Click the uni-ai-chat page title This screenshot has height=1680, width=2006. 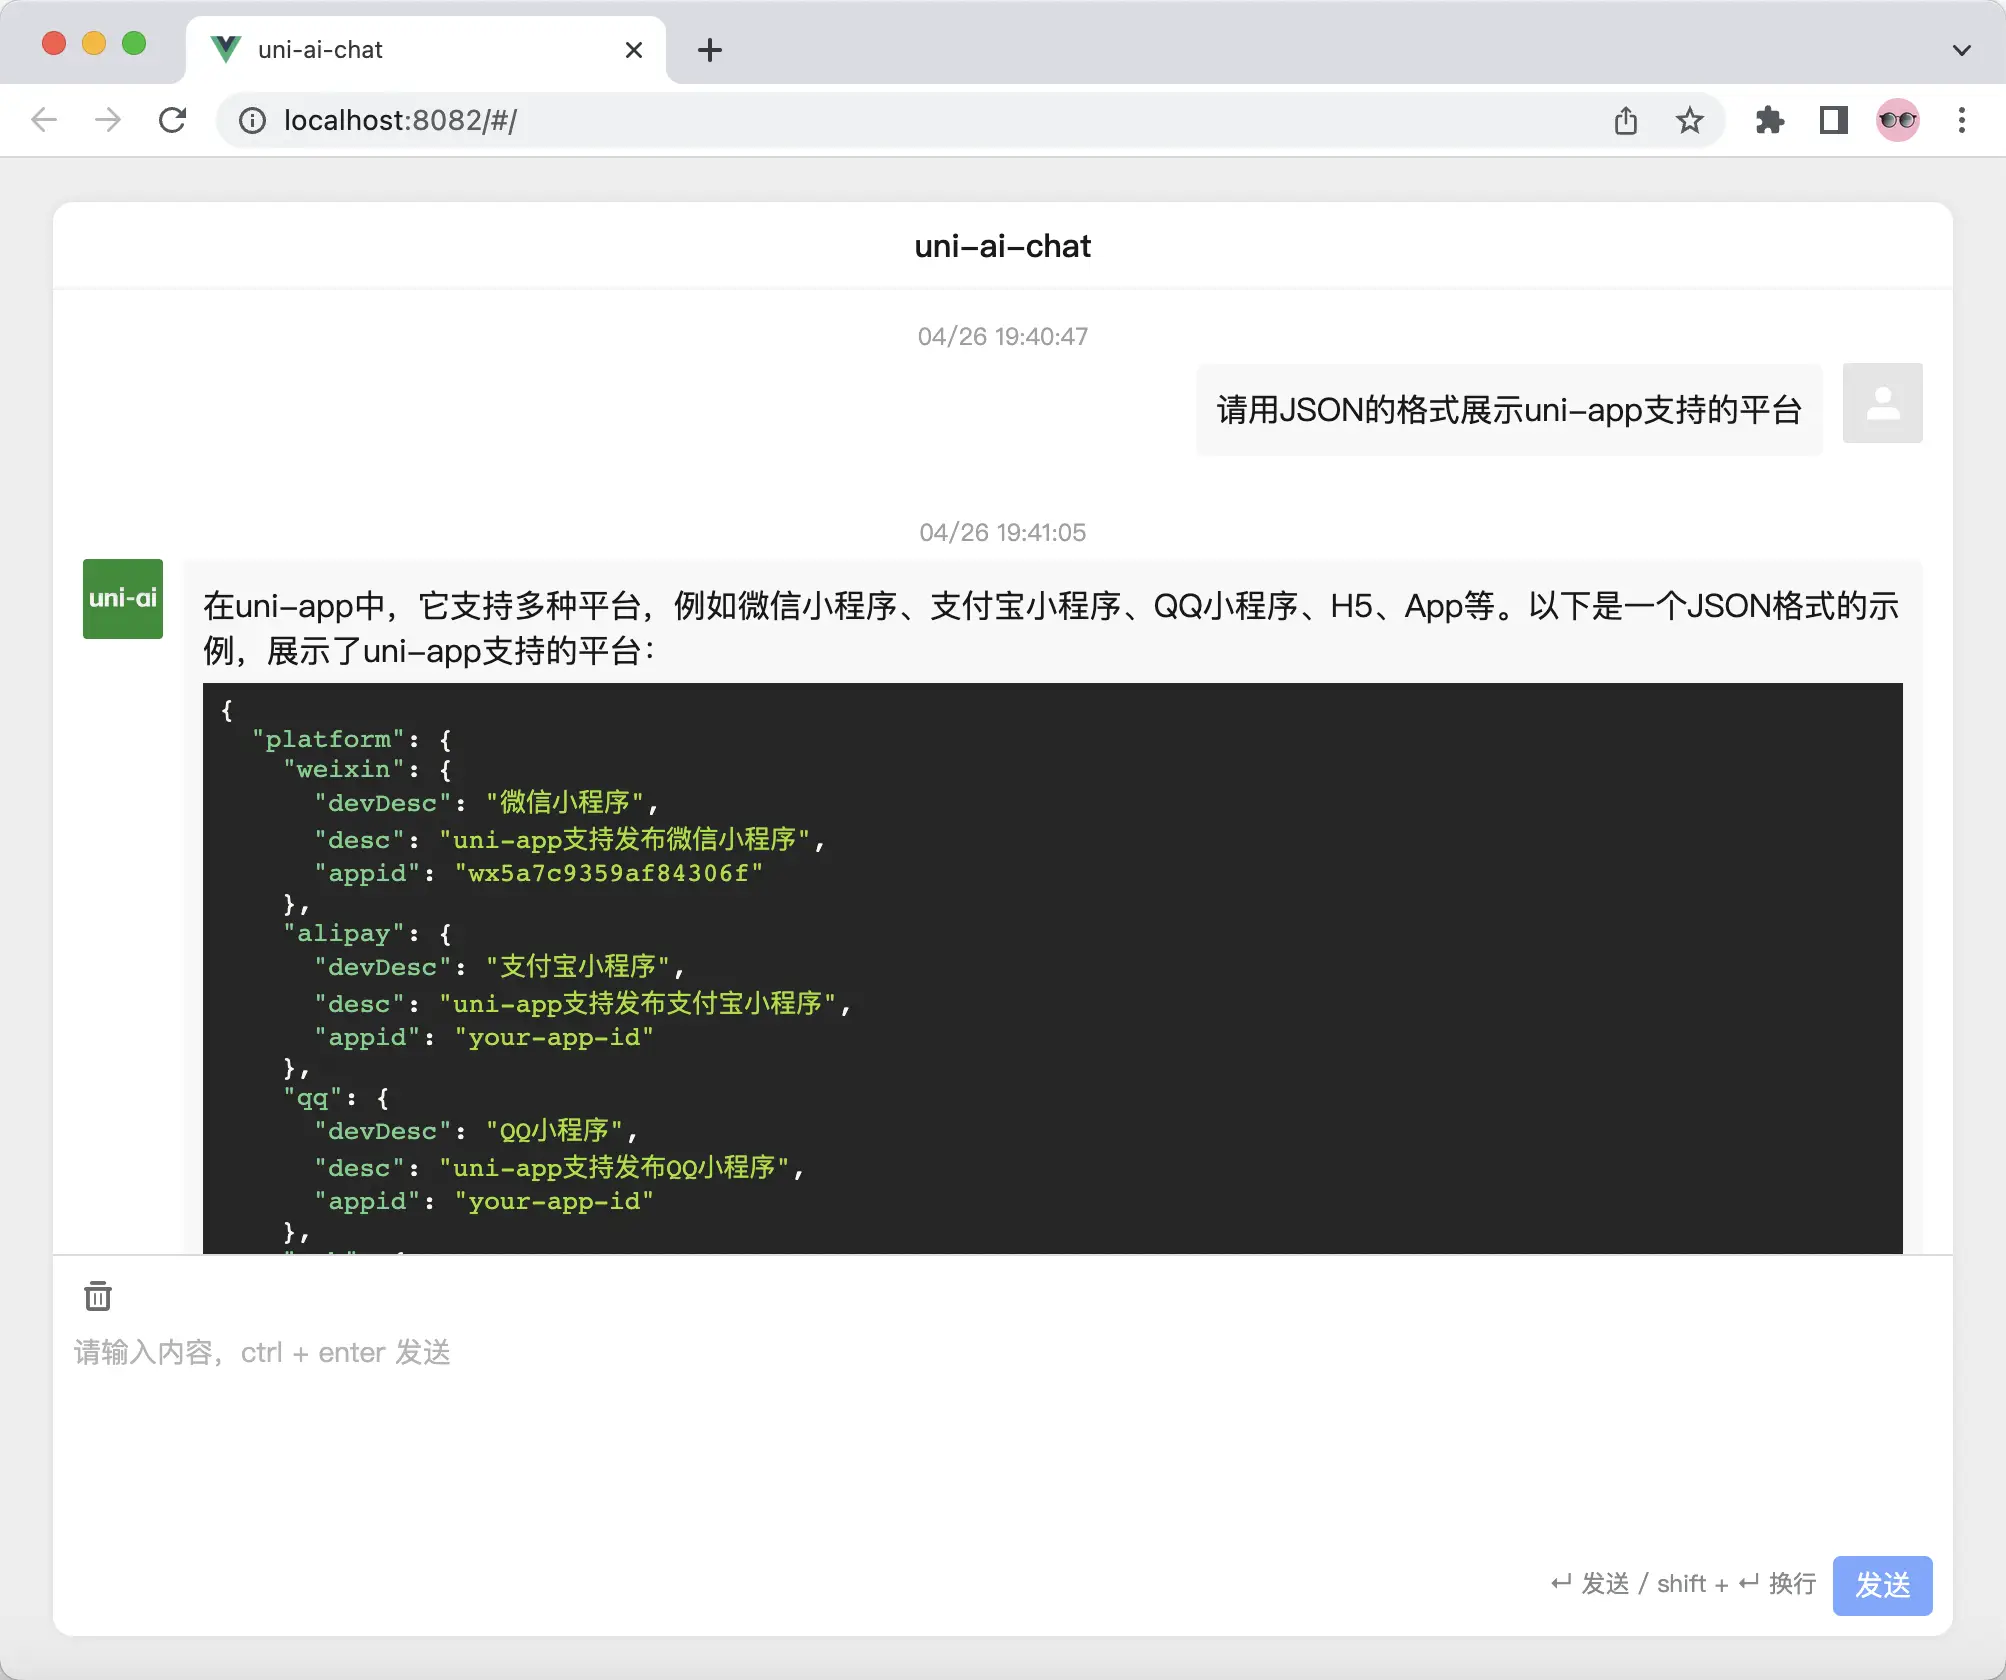click(1003, 246)
